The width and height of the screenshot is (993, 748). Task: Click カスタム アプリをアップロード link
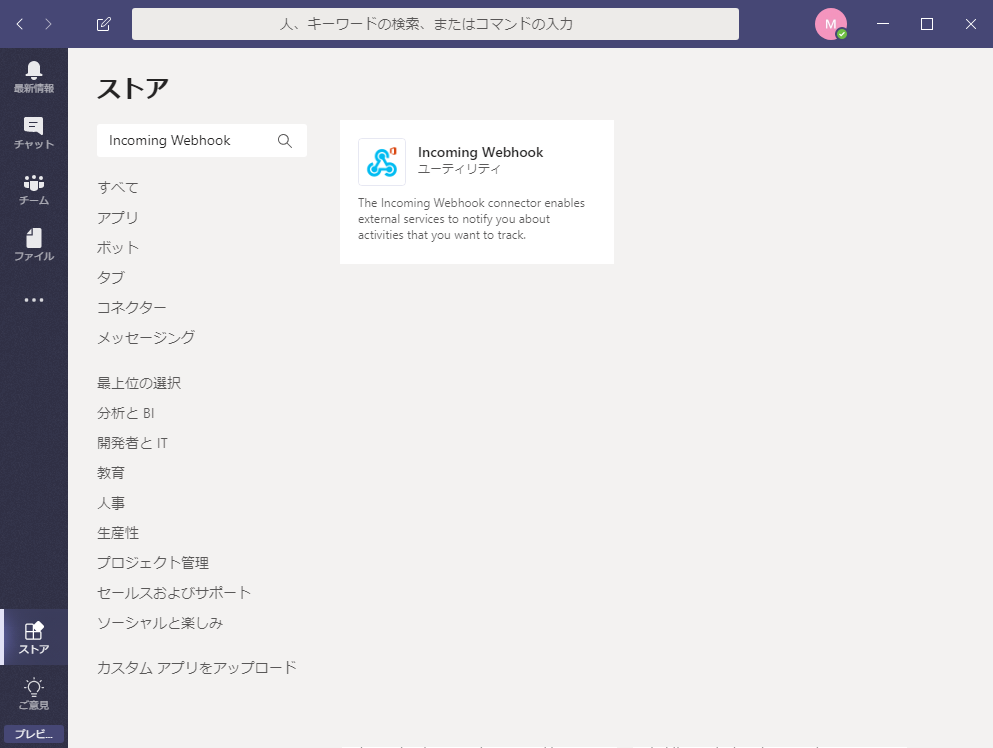click(196, 668)
